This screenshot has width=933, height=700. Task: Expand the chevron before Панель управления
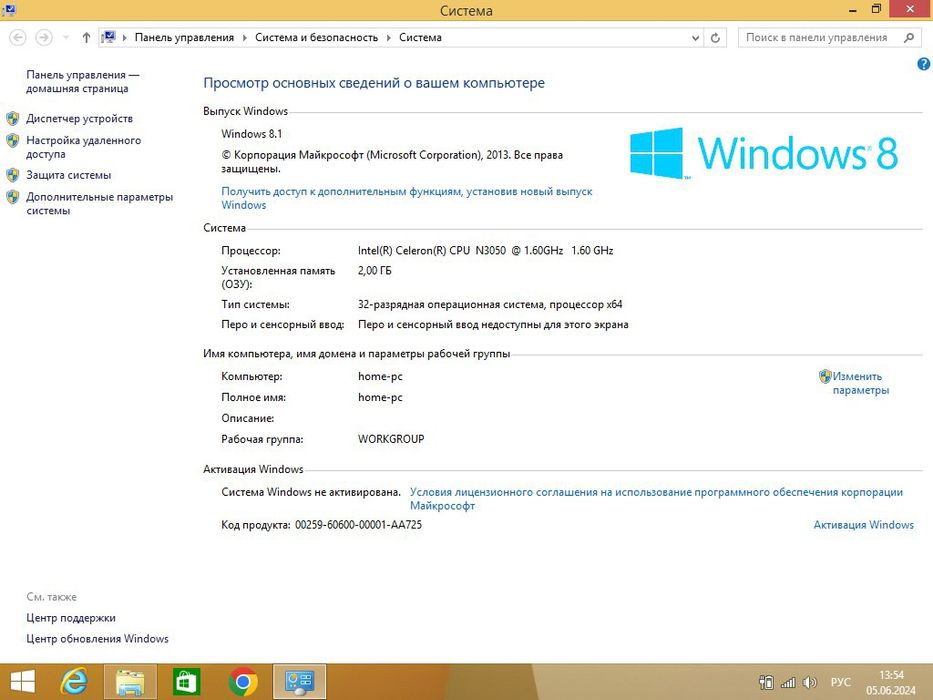click(124, 38)
